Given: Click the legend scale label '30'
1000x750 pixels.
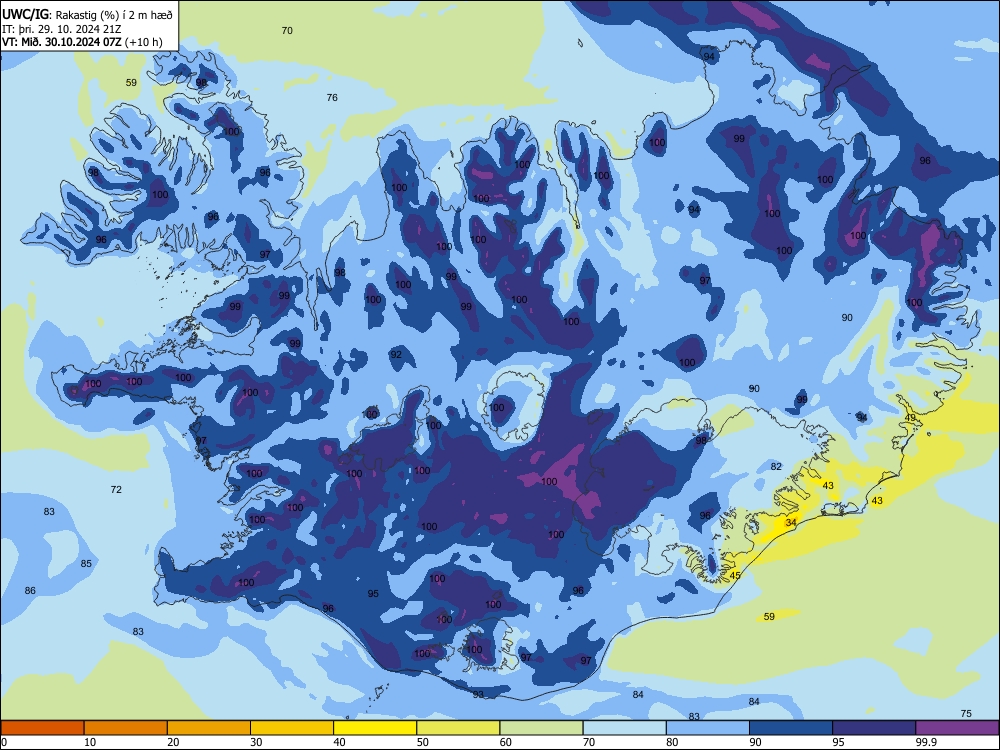Looking at the screenshot, I should [x=256, y=742].
